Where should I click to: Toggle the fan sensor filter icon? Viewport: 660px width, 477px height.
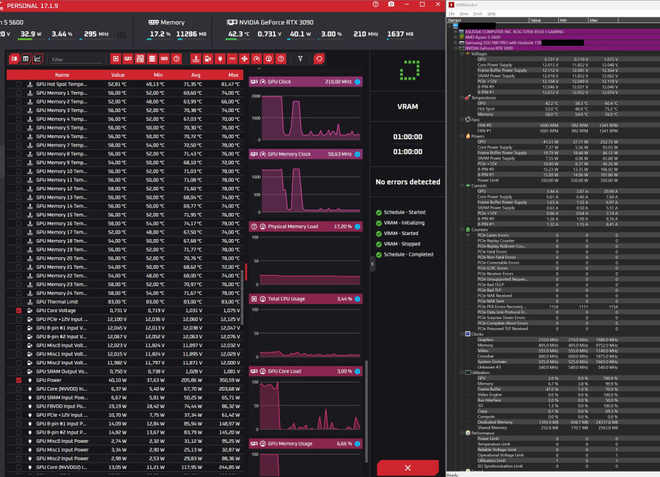click(244, 59)
